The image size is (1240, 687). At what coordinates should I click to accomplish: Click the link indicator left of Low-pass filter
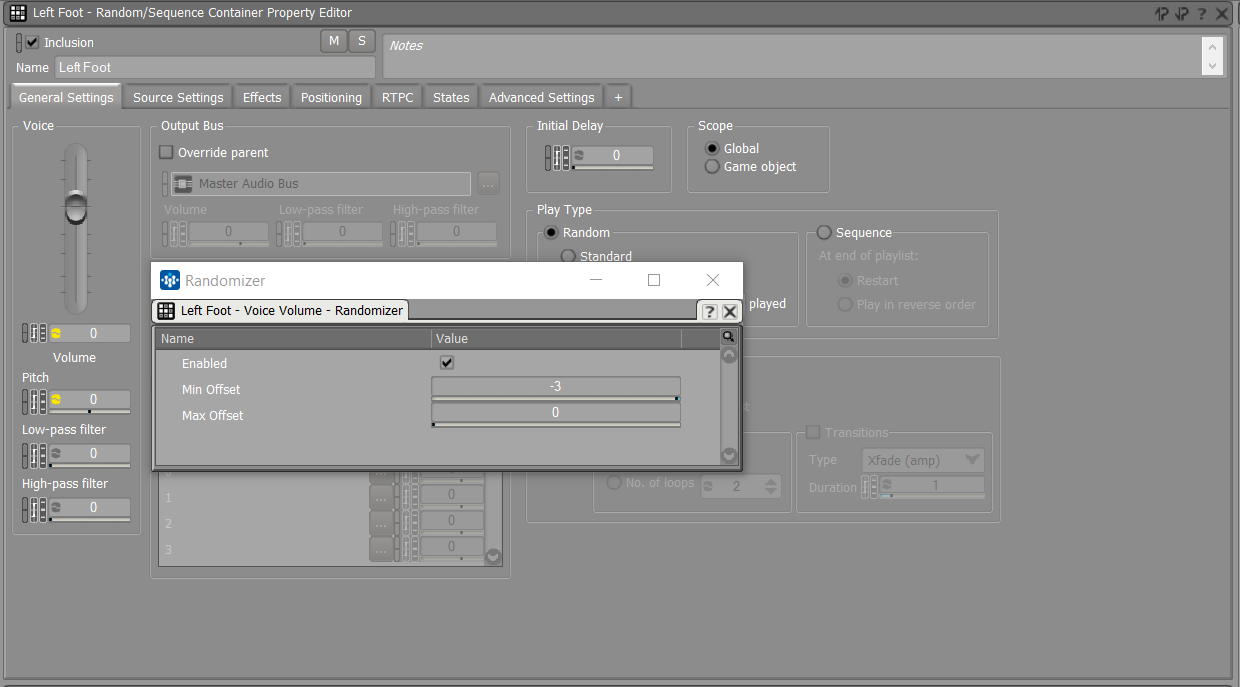[x=26, y=455]
